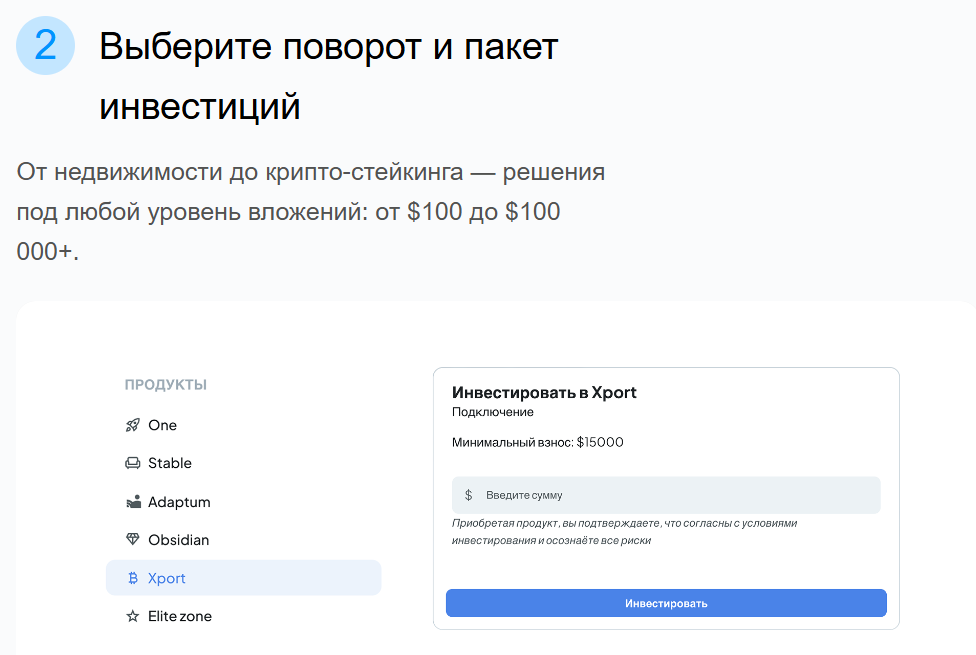Click the diamond icon beside Obsidian
This screenshot has height=655, width=976.
[x=132, y=540]
